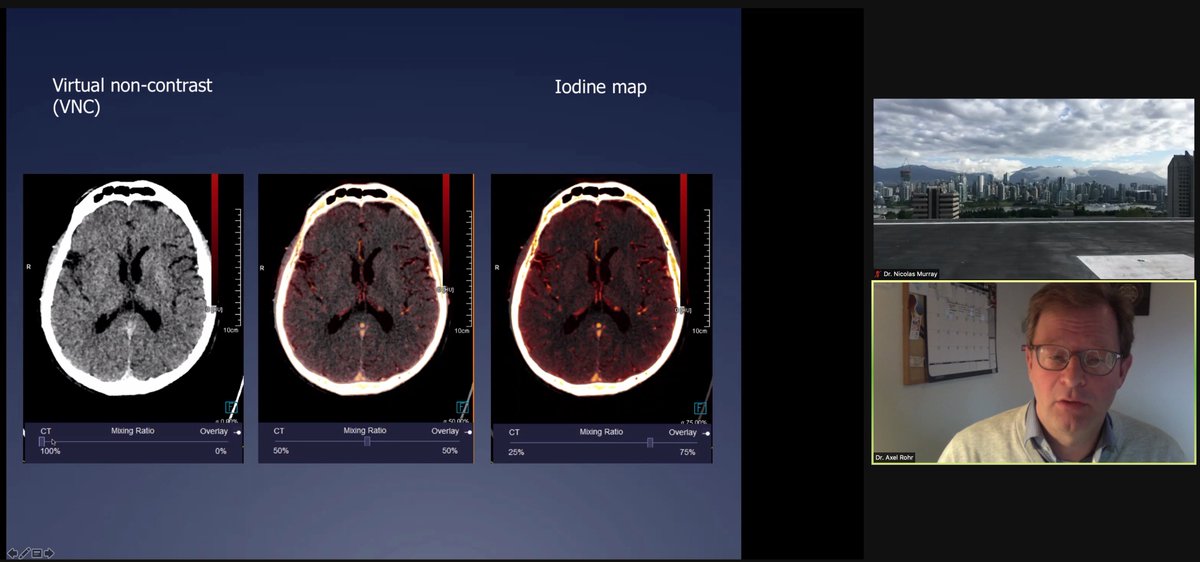Select the pen annotation tool icon
The width and height of the screenshot is (1200, 562).
coord(25,553)
